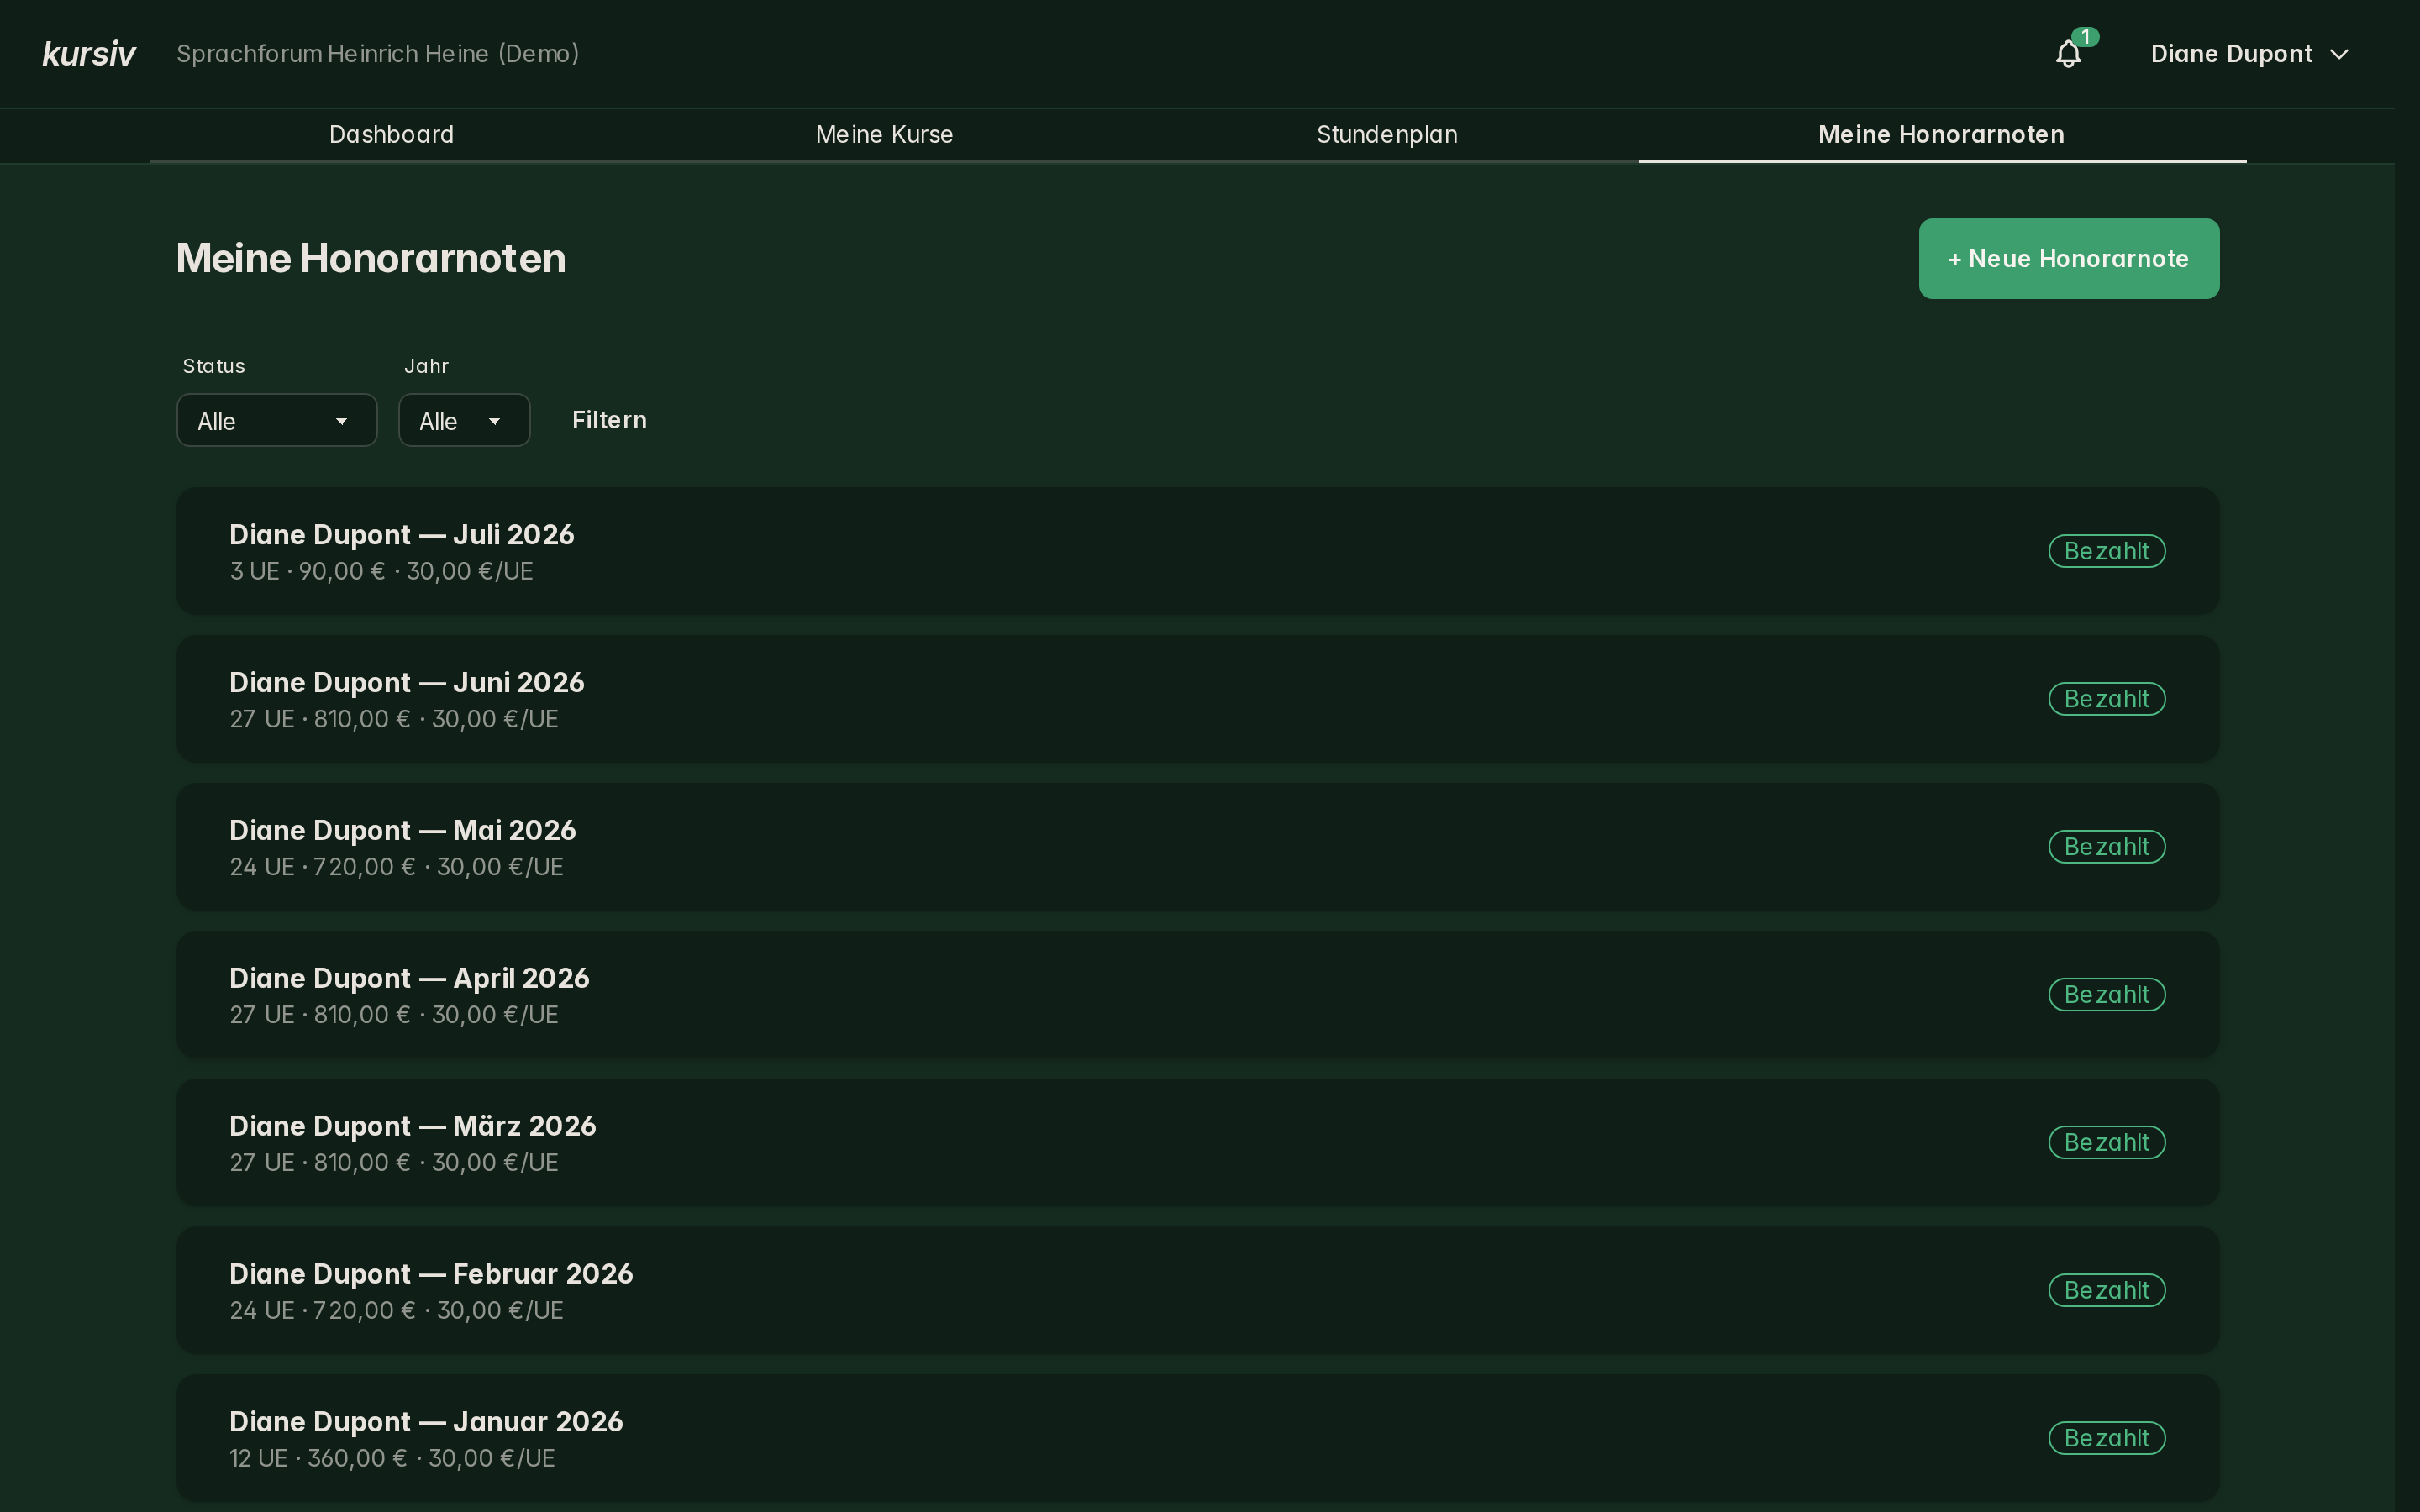Create a new Honorarnote
This screenshot has height=1512, width=2420.
coord(2069,259)
